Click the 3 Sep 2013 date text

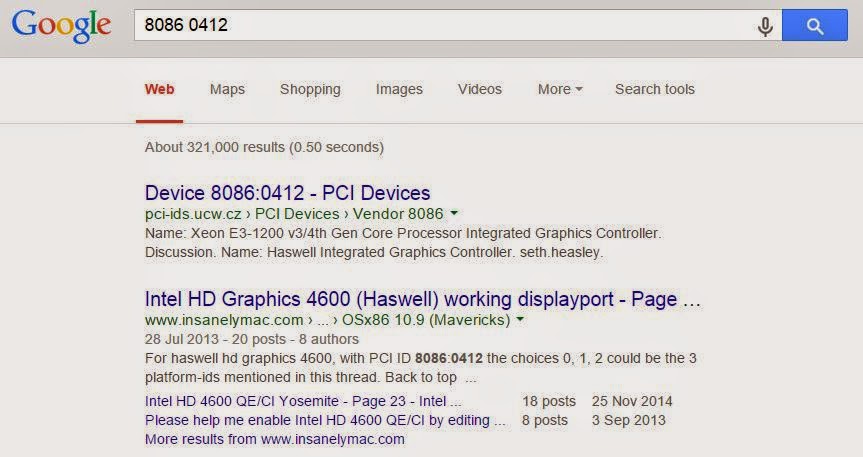coord(629,421)
